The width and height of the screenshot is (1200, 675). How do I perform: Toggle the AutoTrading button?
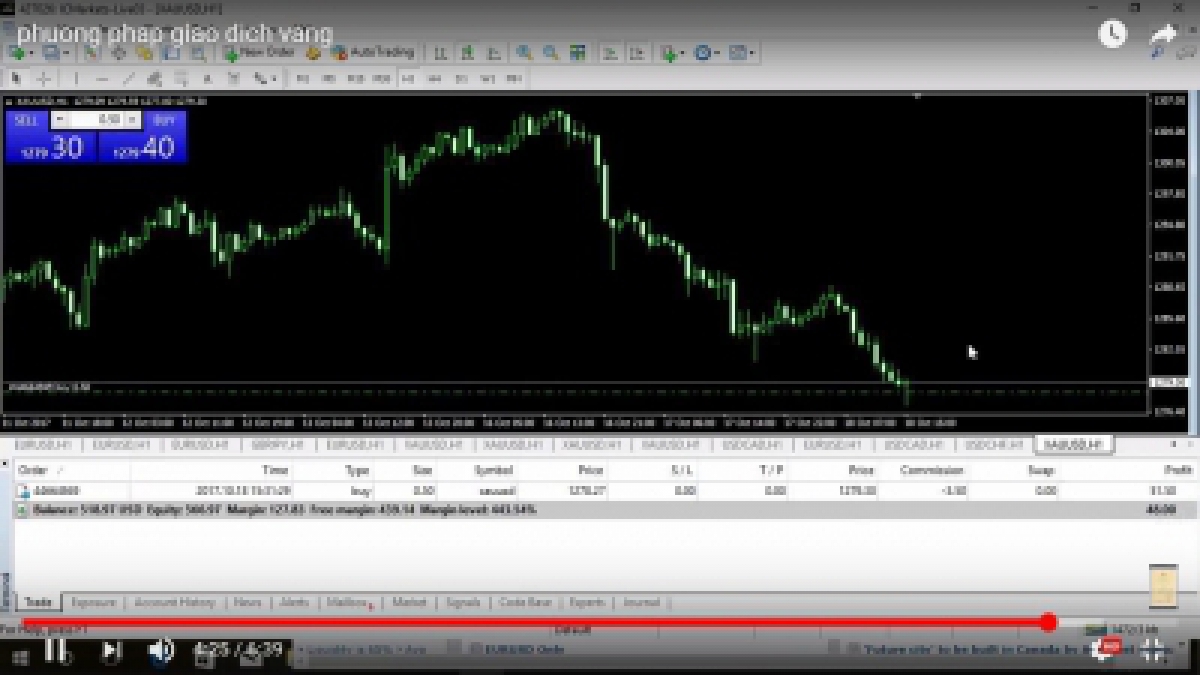372,52
